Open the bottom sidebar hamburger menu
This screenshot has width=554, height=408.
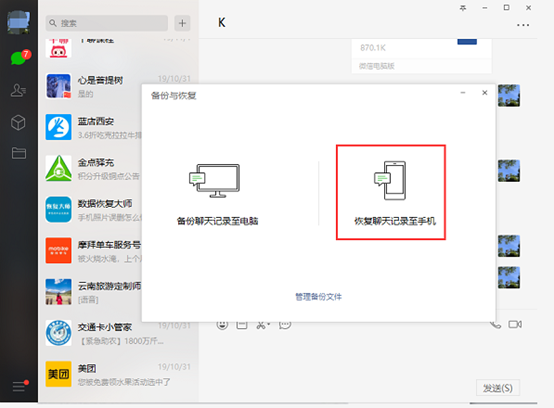(x=19, y=386)
